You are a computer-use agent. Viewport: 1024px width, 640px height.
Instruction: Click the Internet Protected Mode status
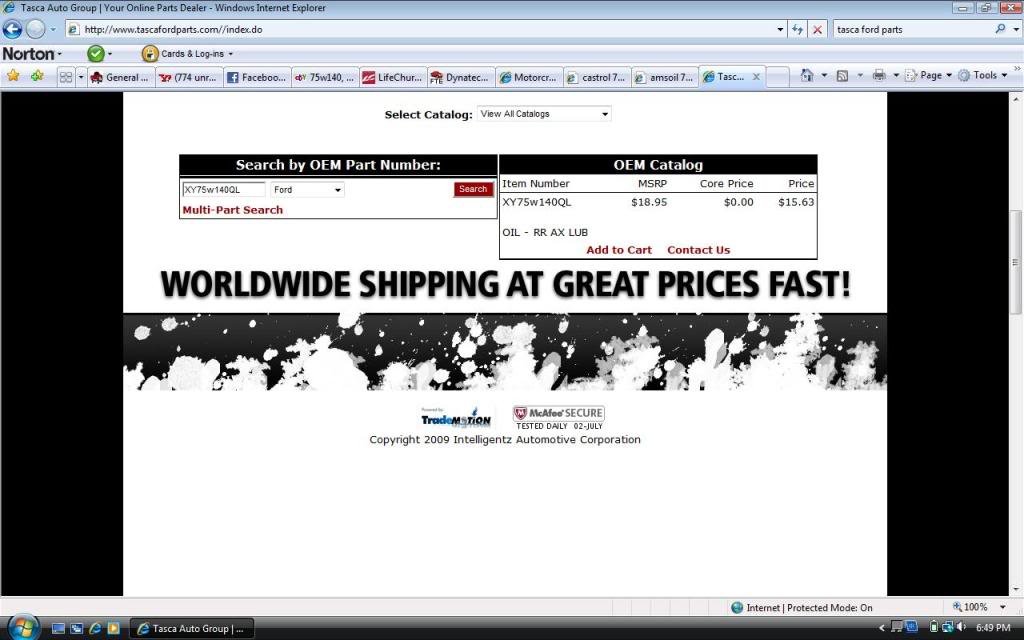coord(801,607)
